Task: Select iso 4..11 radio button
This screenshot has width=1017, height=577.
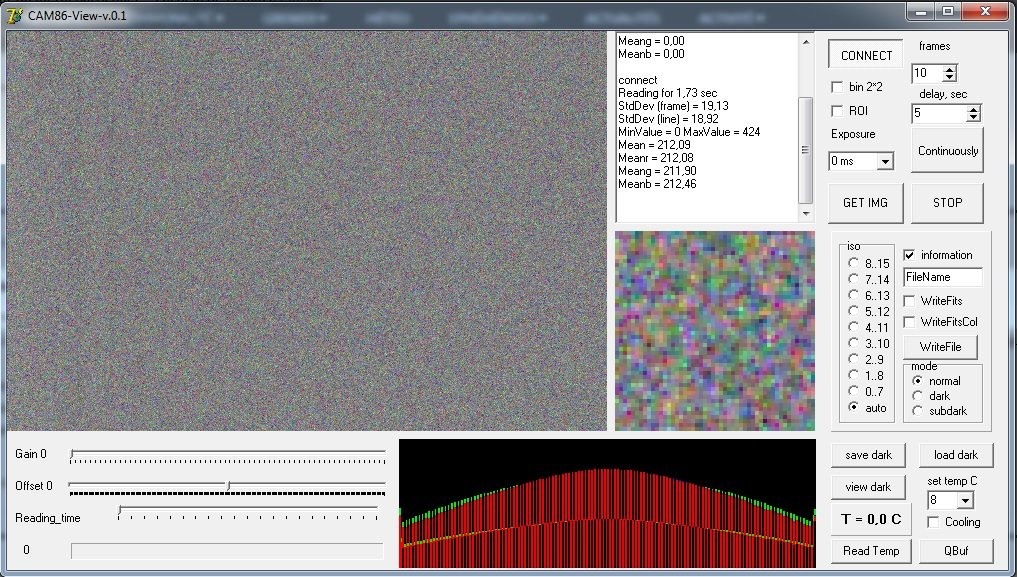Action: (854, 327)
